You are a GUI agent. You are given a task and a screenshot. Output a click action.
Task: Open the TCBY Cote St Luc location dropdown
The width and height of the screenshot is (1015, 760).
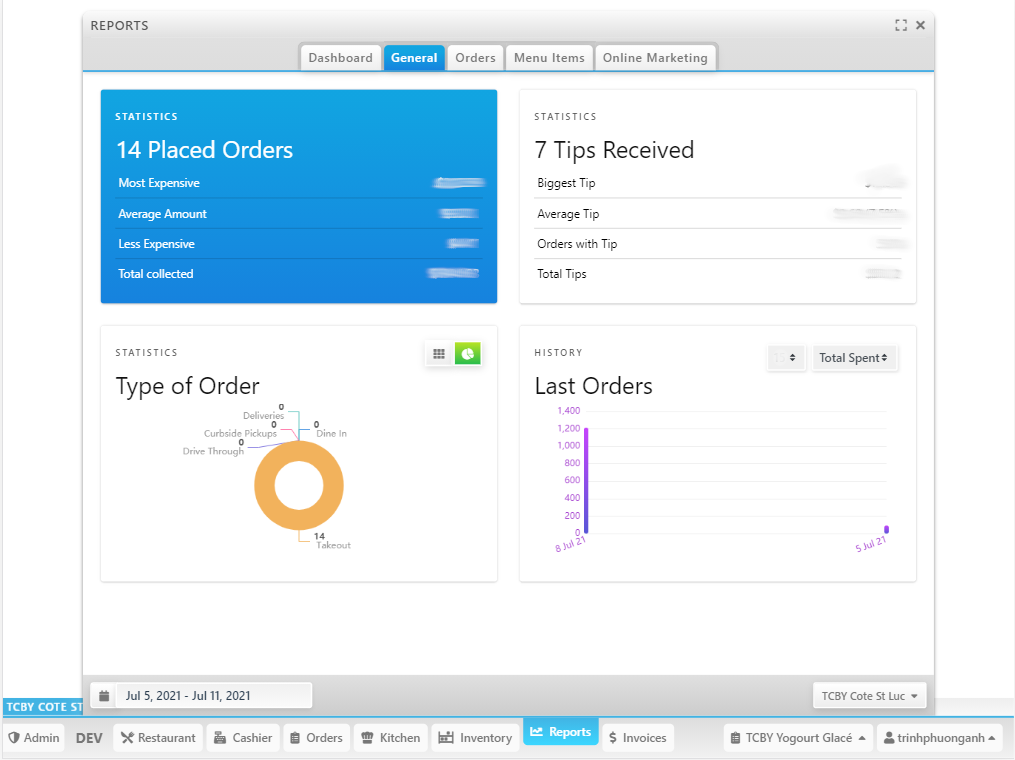point(869,696)
